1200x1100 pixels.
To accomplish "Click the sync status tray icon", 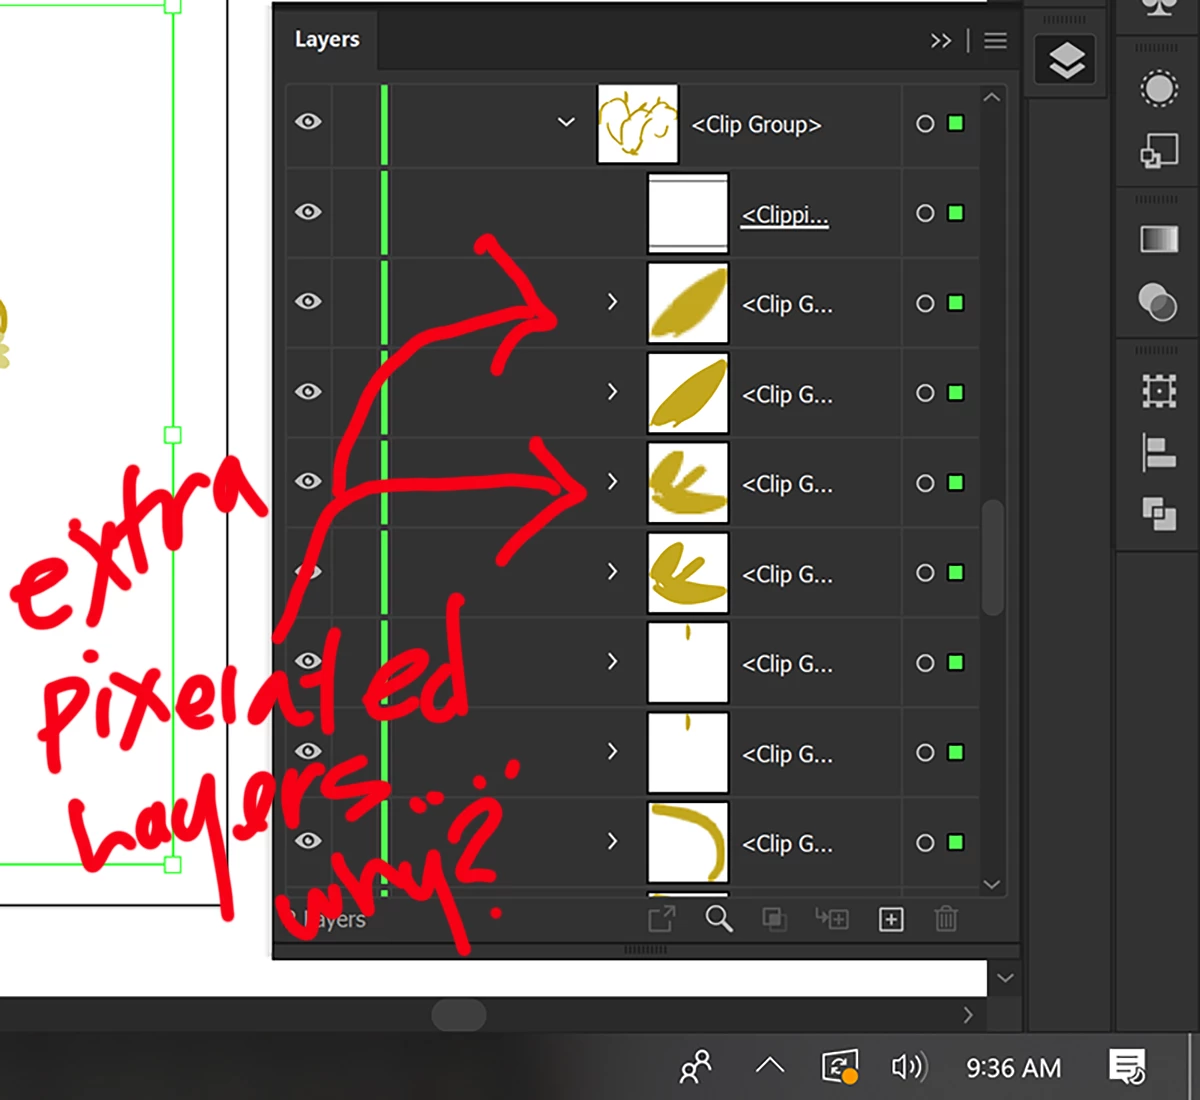I will (x=839, y=1068).
